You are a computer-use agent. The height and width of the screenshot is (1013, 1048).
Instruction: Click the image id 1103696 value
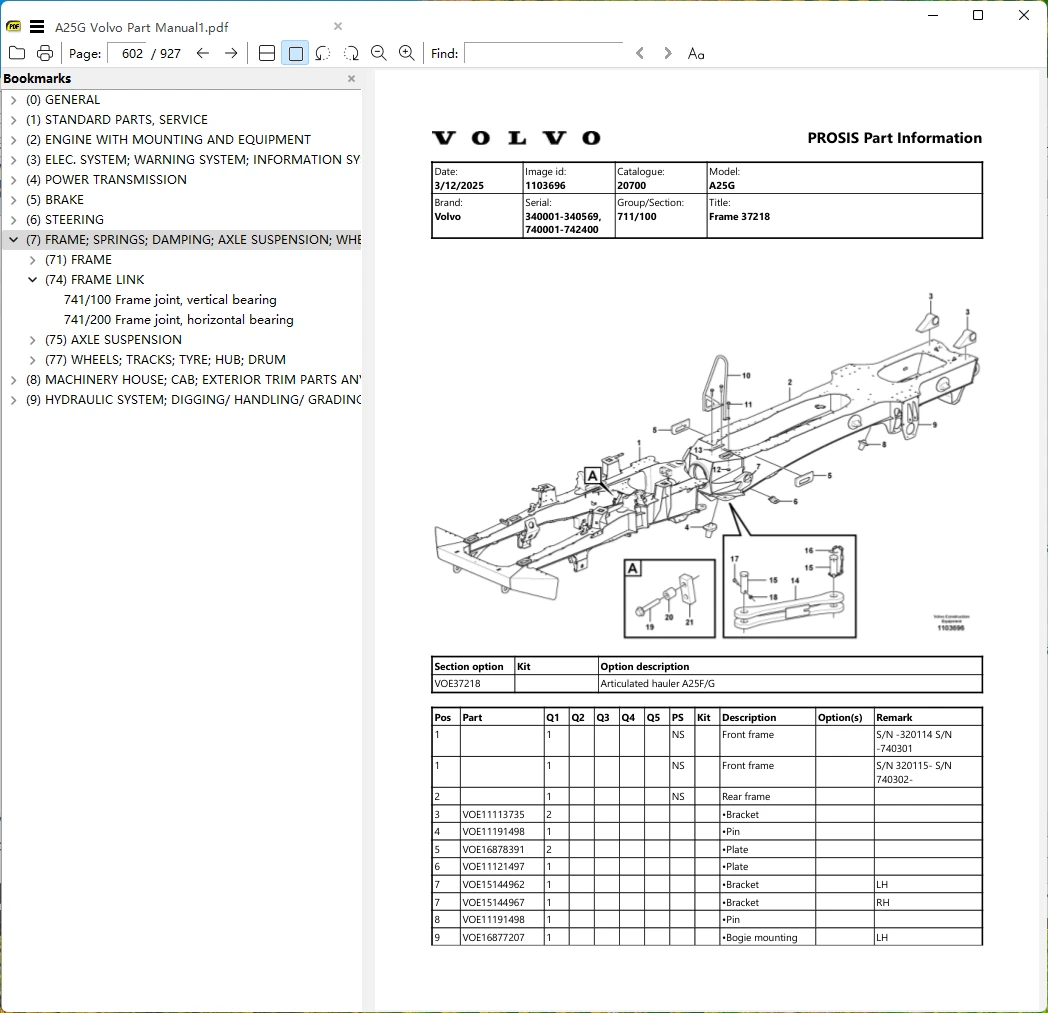click(545, 186)
